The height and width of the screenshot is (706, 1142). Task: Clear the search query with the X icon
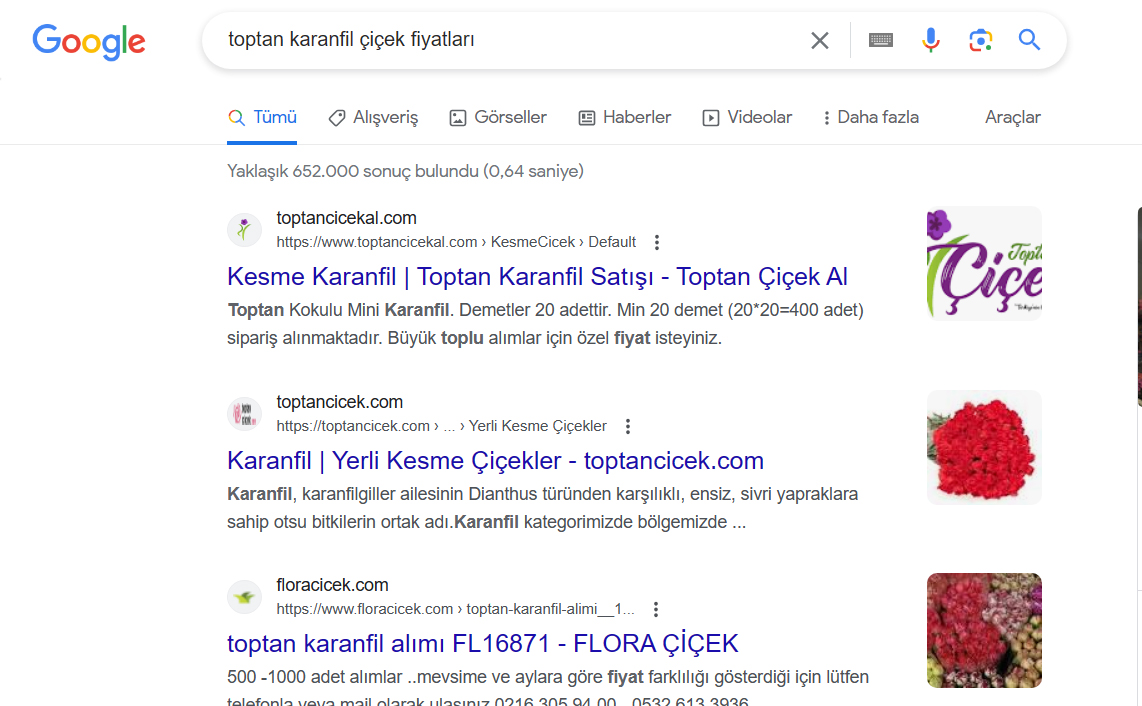[819, 41]
